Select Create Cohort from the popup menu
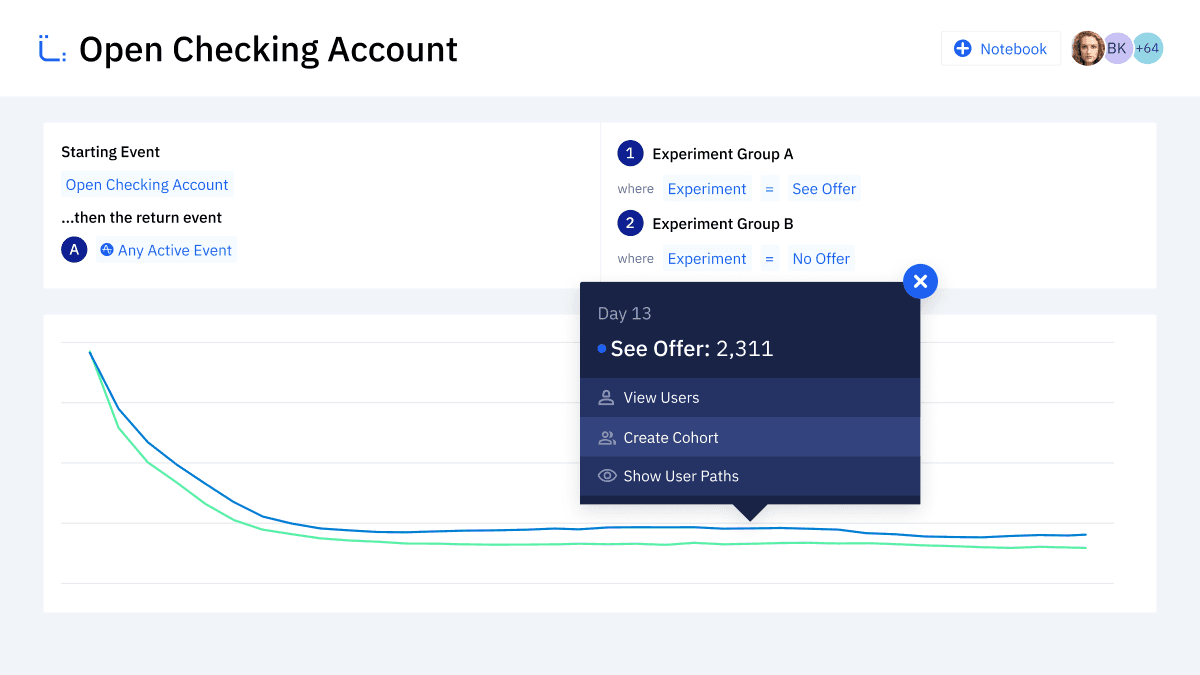 (x=671, y=438)
